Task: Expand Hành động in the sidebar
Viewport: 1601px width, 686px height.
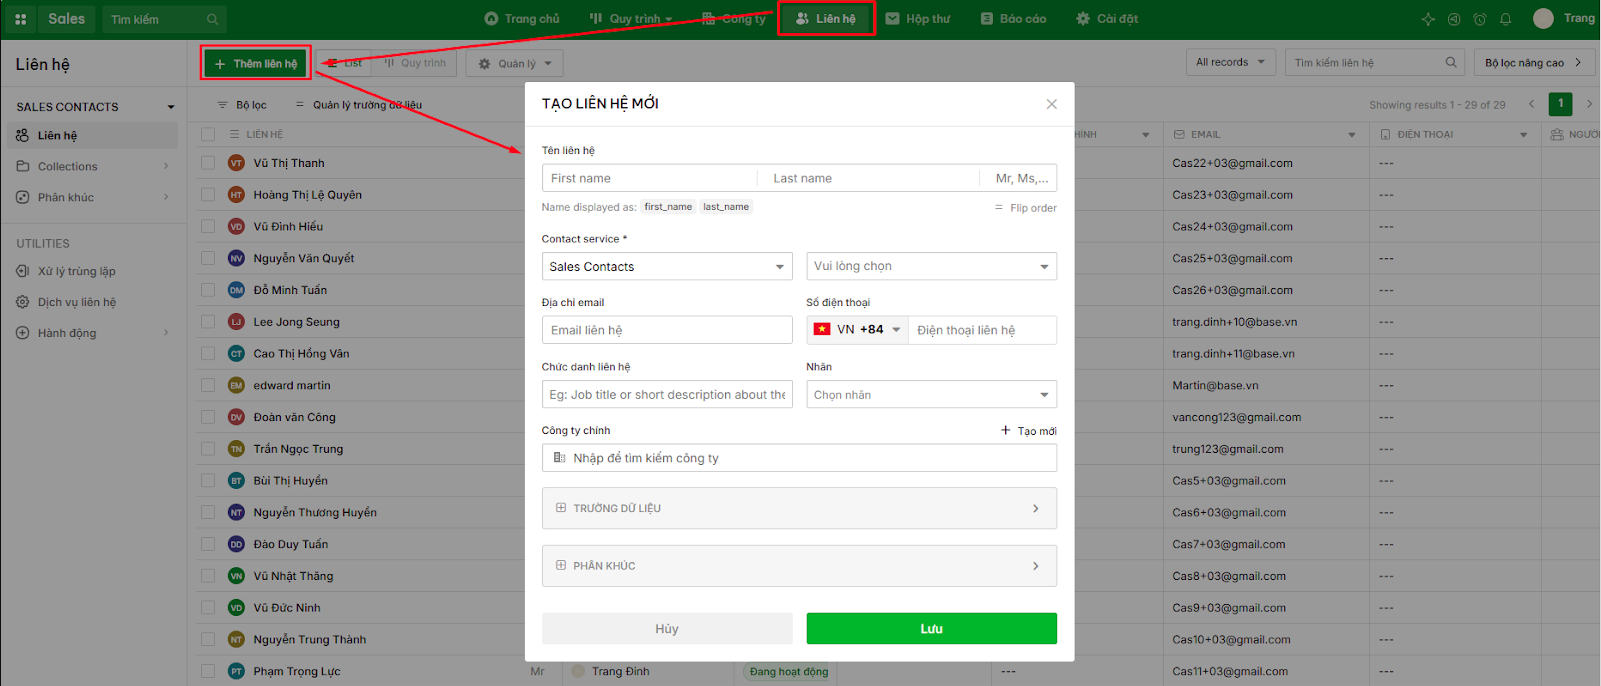Action: click(x=166, y=333)
